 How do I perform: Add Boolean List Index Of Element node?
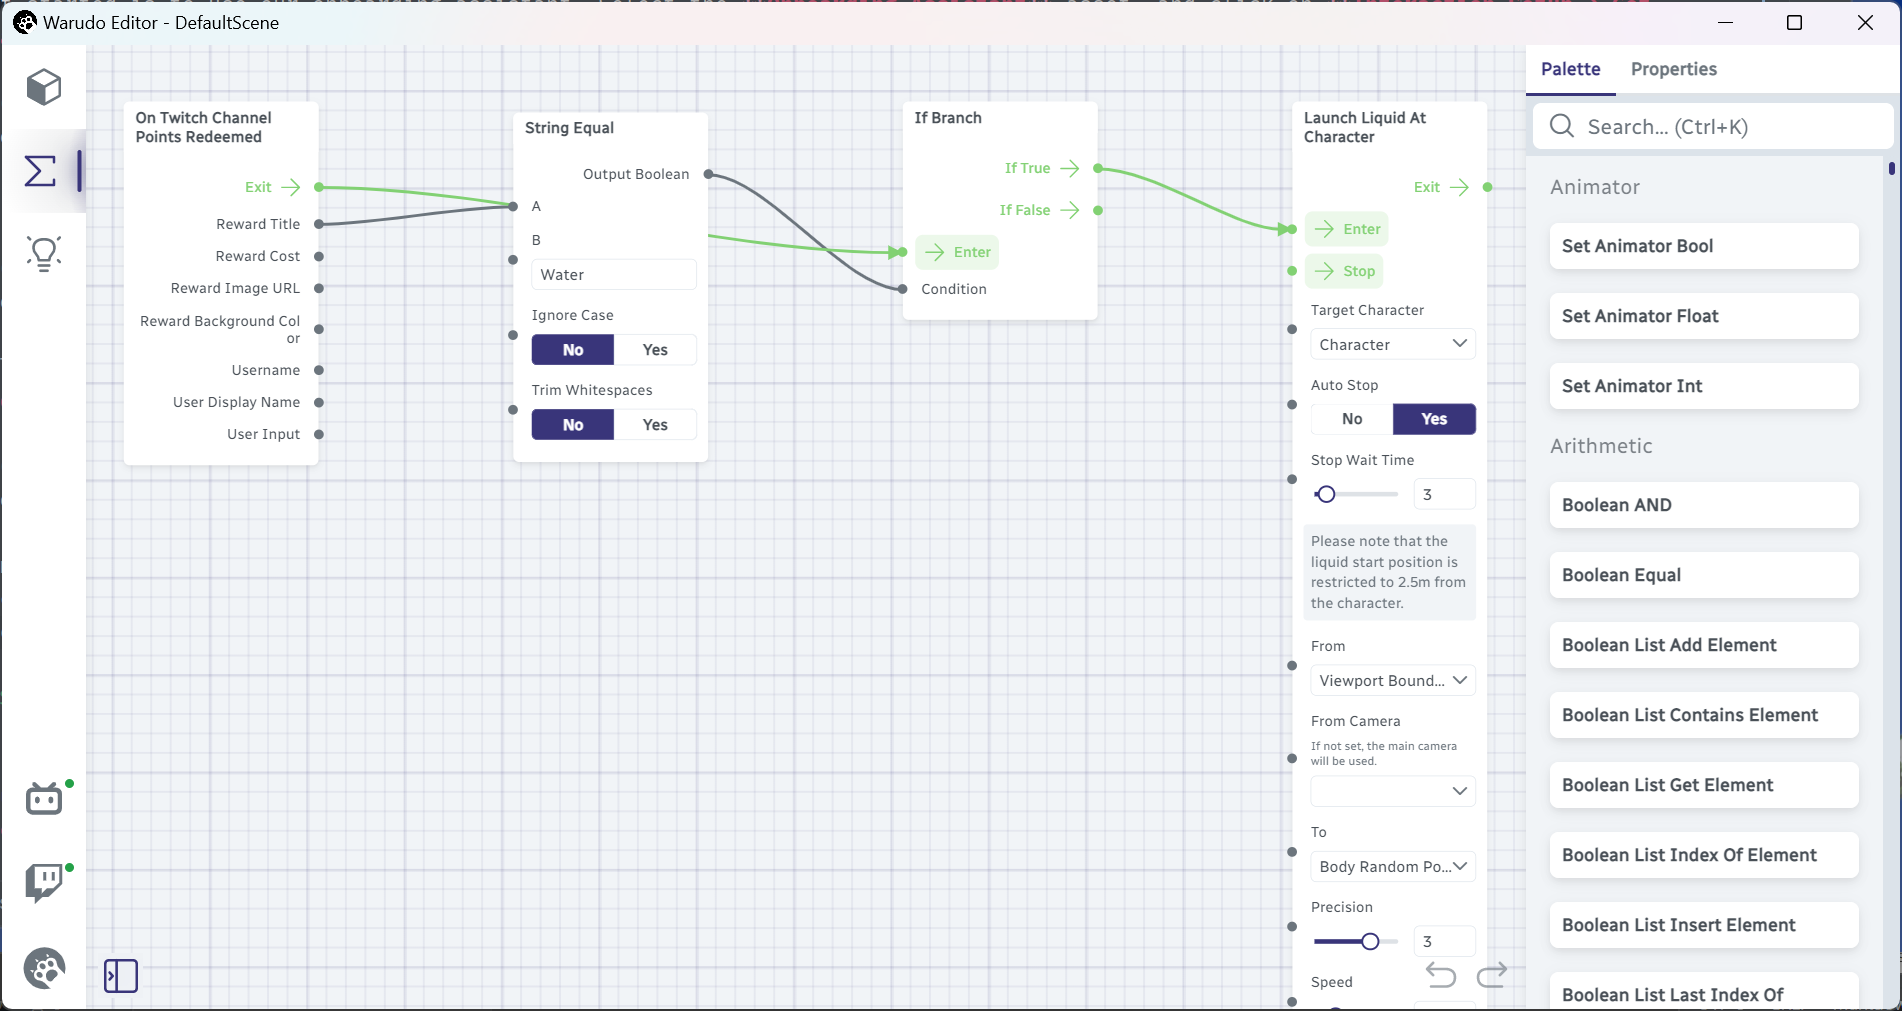tap(1703, 855)
